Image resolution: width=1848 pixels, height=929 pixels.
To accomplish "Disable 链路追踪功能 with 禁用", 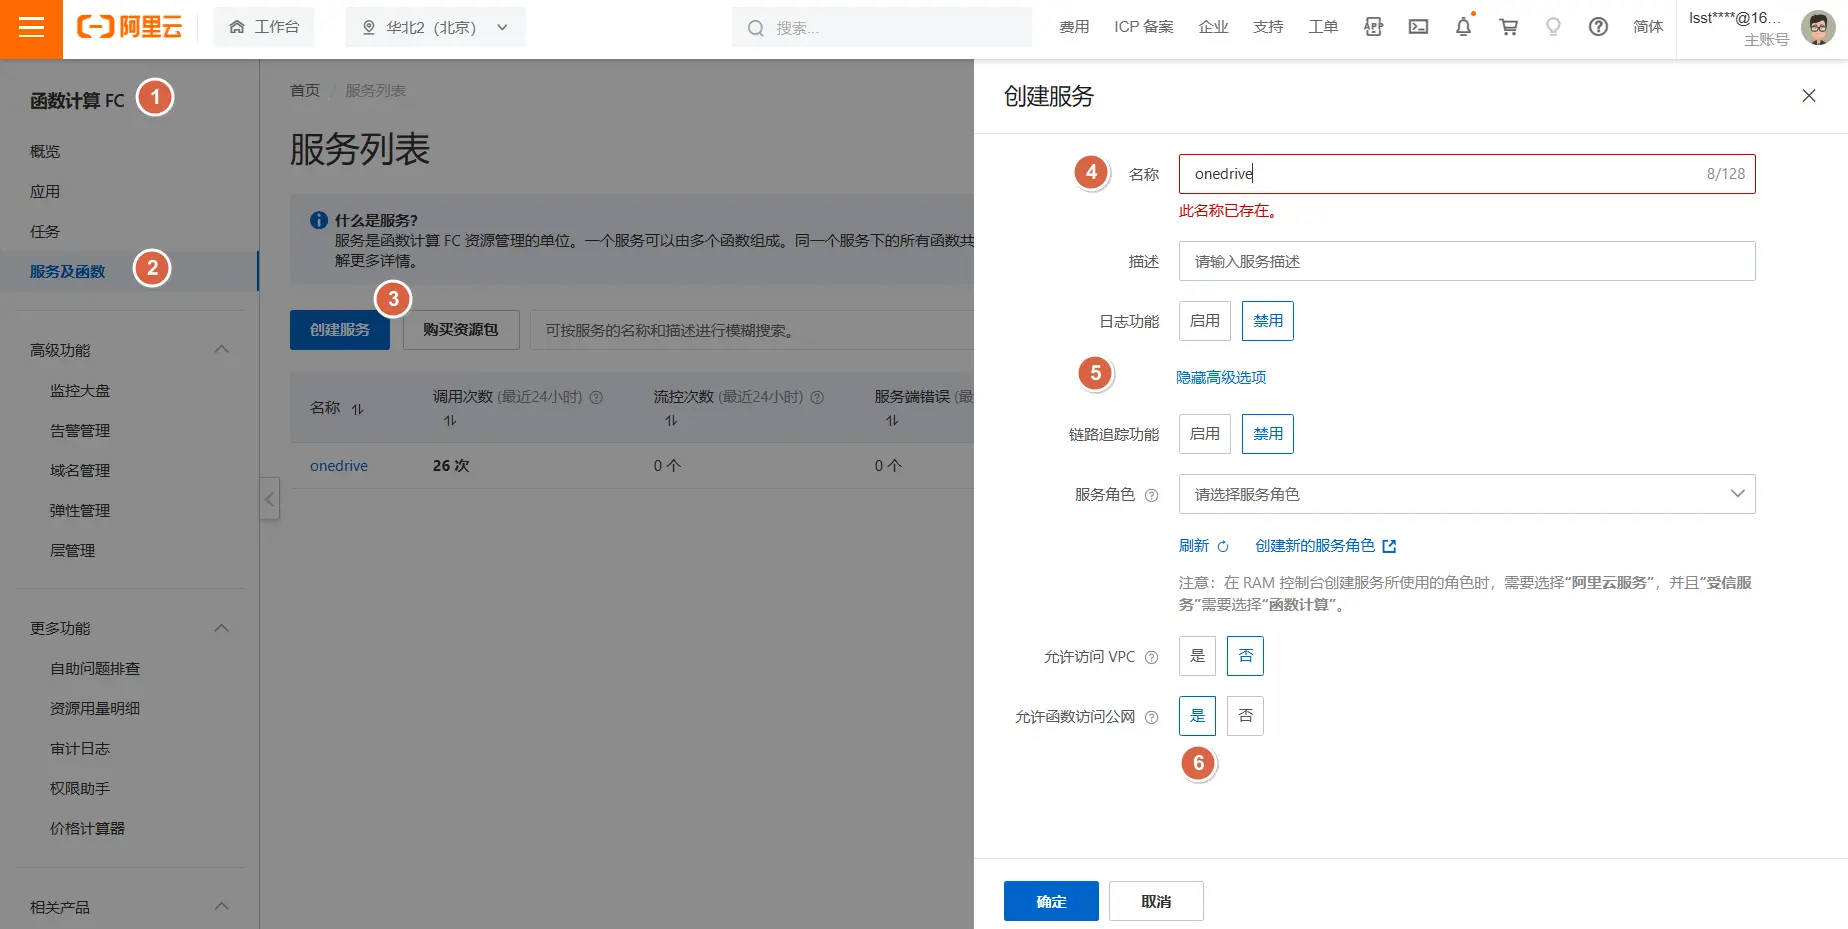I will (1268, 434).
